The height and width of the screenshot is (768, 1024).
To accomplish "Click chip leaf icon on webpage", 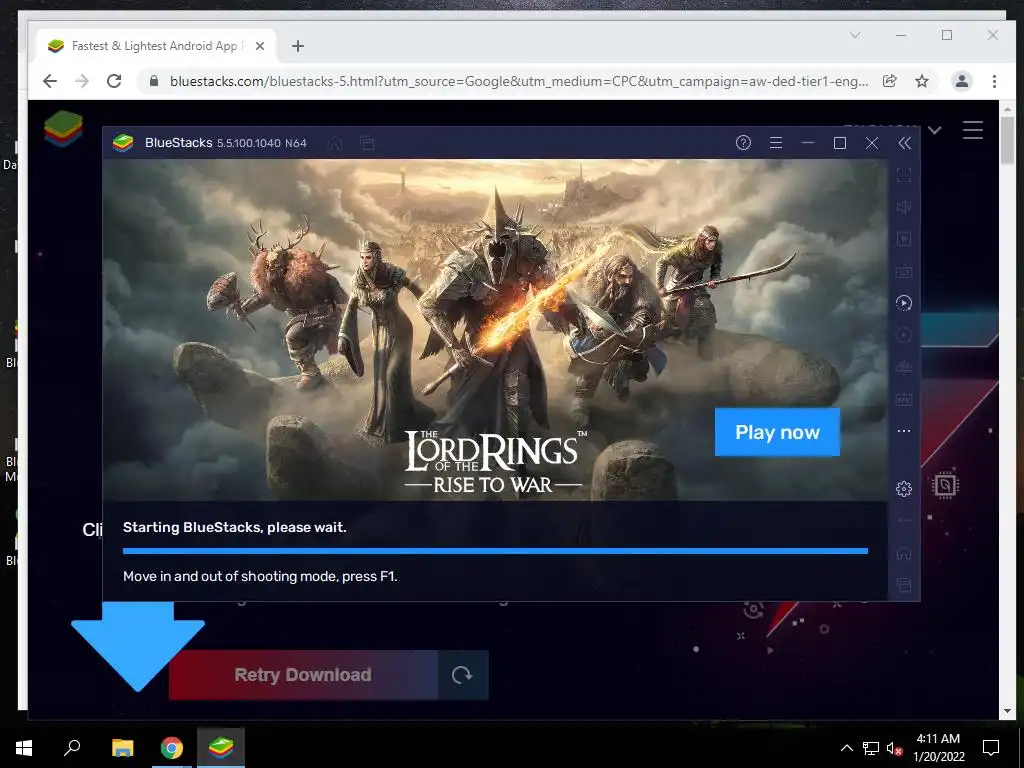I will point(945,485).
